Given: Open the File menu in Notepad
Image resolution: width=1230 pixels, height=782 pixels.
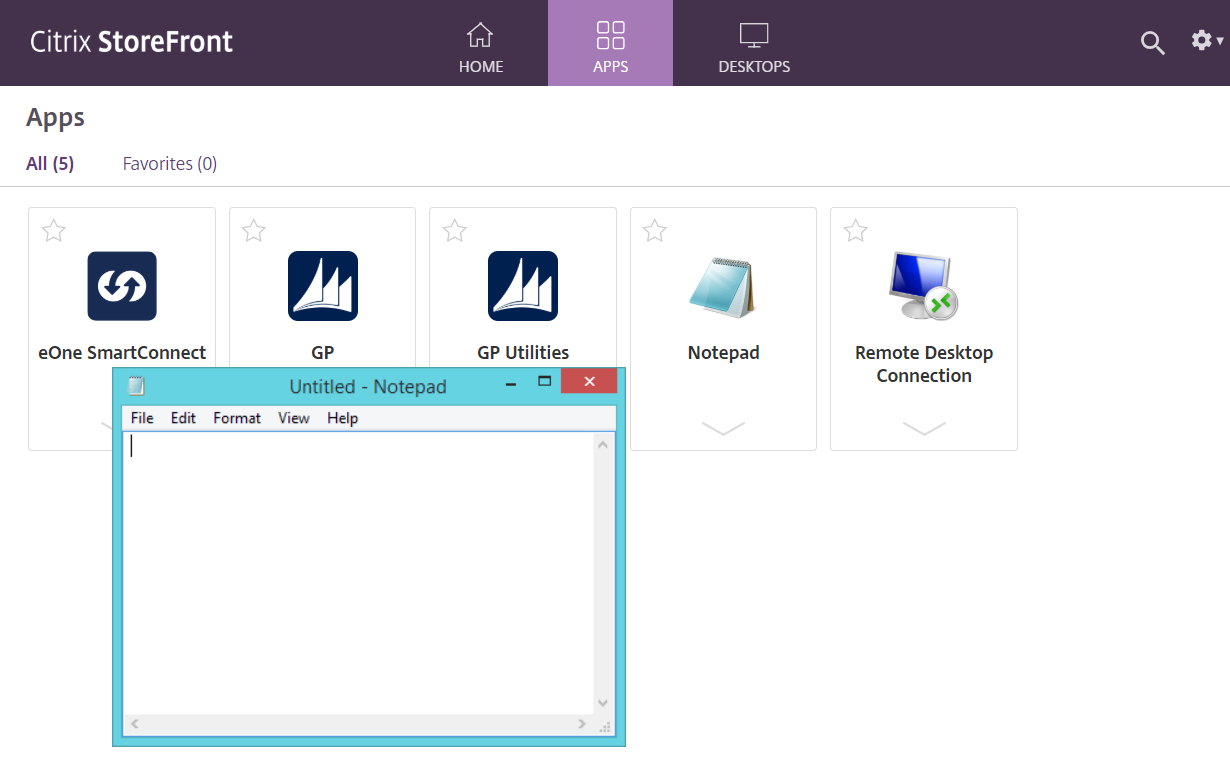Looking at the screenshot, I should coord(142,418).
